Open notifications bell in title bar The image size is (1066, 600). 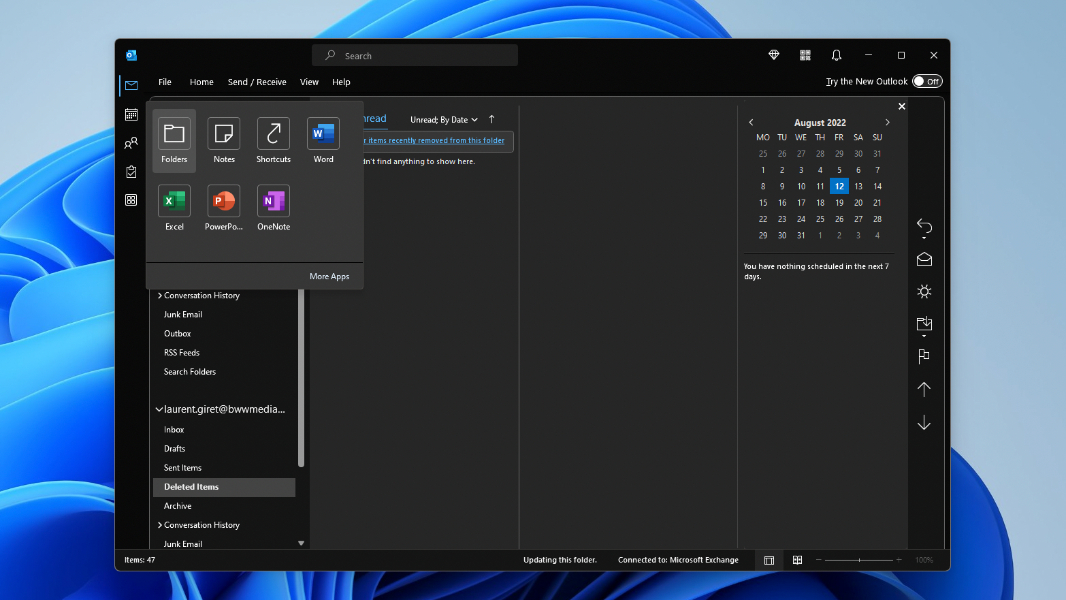click(x=836, y=55)
